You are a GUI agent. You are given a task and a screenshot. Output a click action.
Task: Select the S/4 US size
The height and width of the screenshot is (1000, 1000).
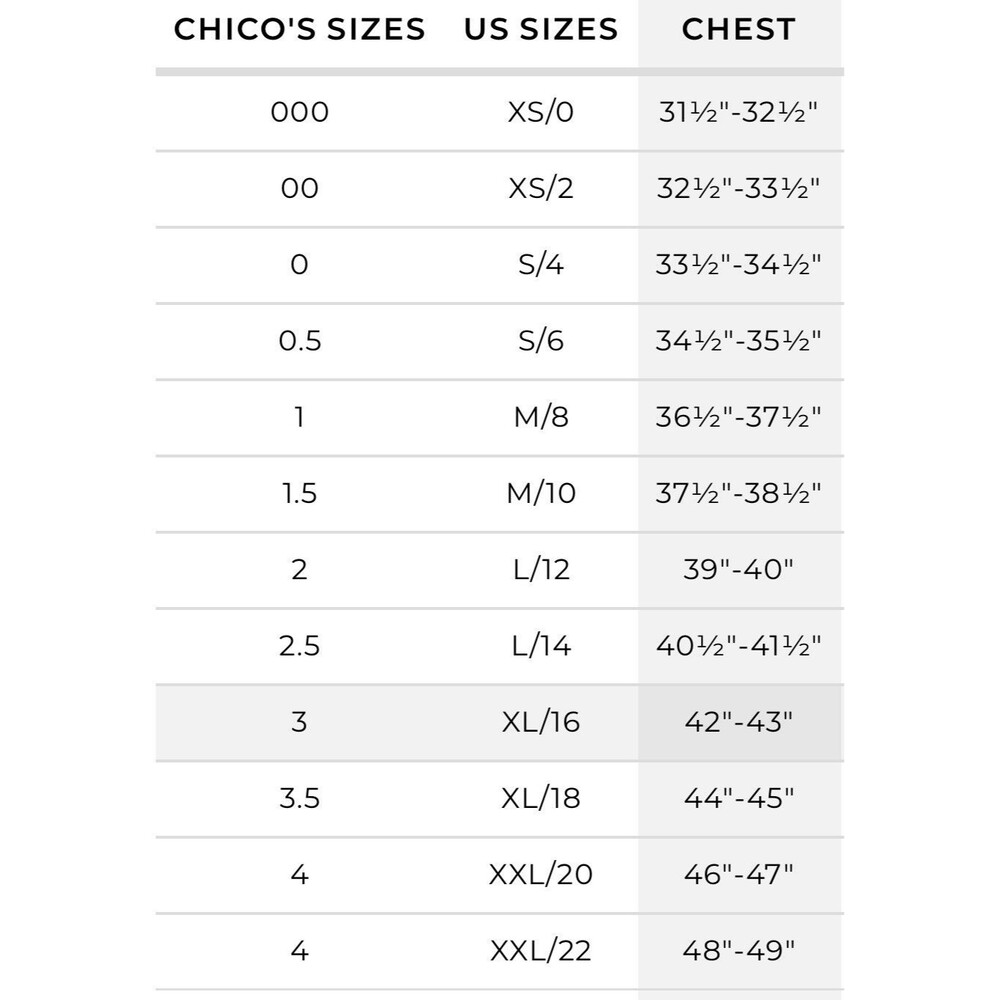tap(541, 265)
